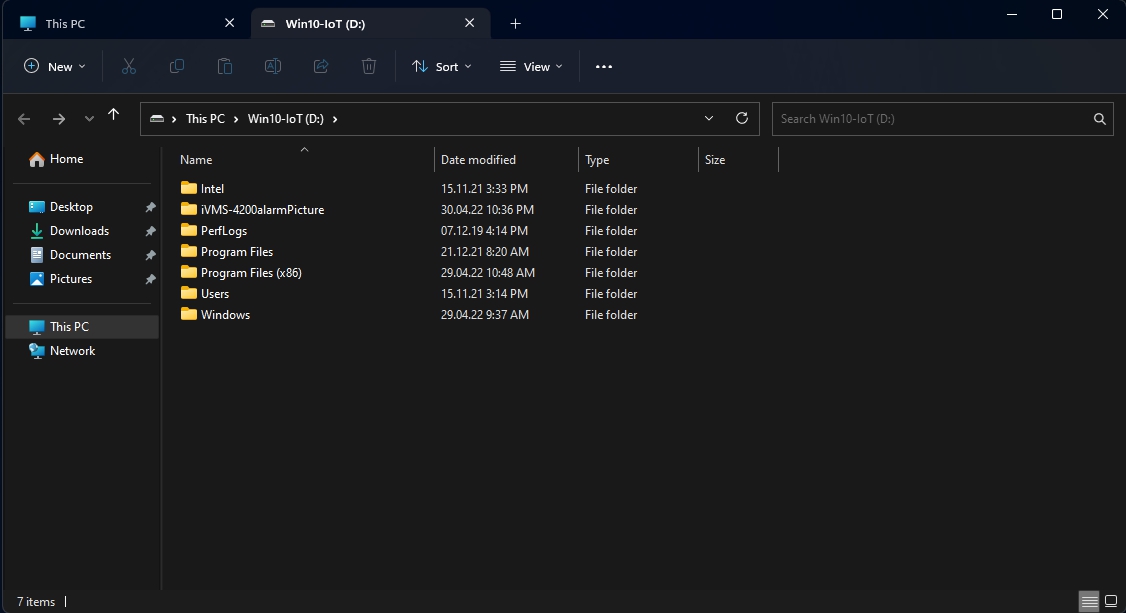Click date 30.04.22 10:36 PM
1126x613 pixels.
[x=487, y=210]
